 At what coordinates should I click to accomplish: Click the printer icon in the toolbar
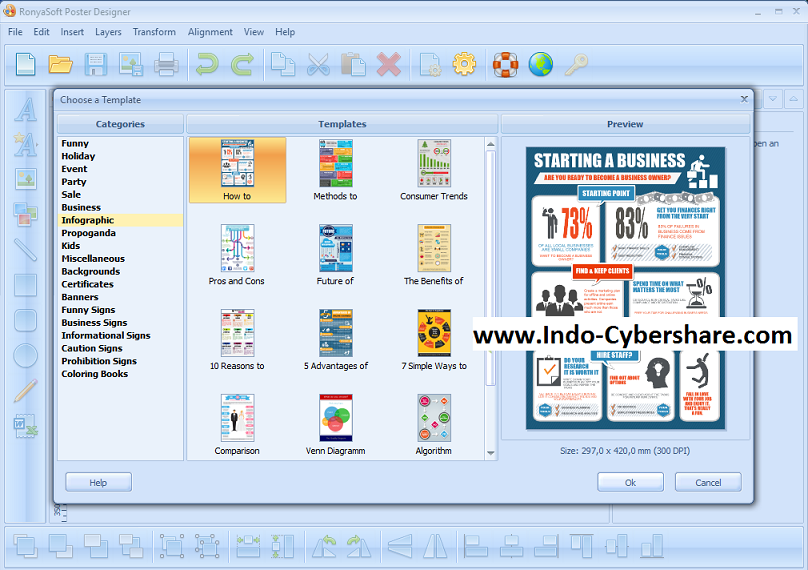tap(166, 64)
